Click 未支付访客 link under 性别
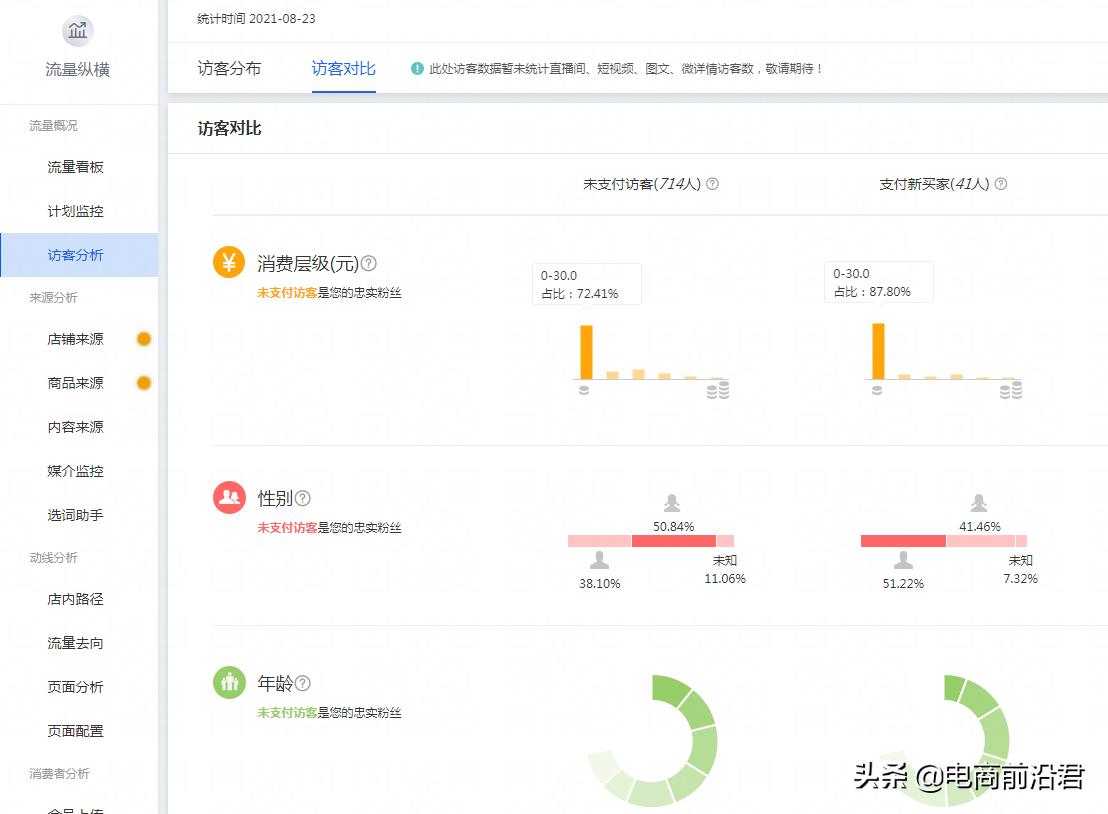1108x814 pixels. 287,528
